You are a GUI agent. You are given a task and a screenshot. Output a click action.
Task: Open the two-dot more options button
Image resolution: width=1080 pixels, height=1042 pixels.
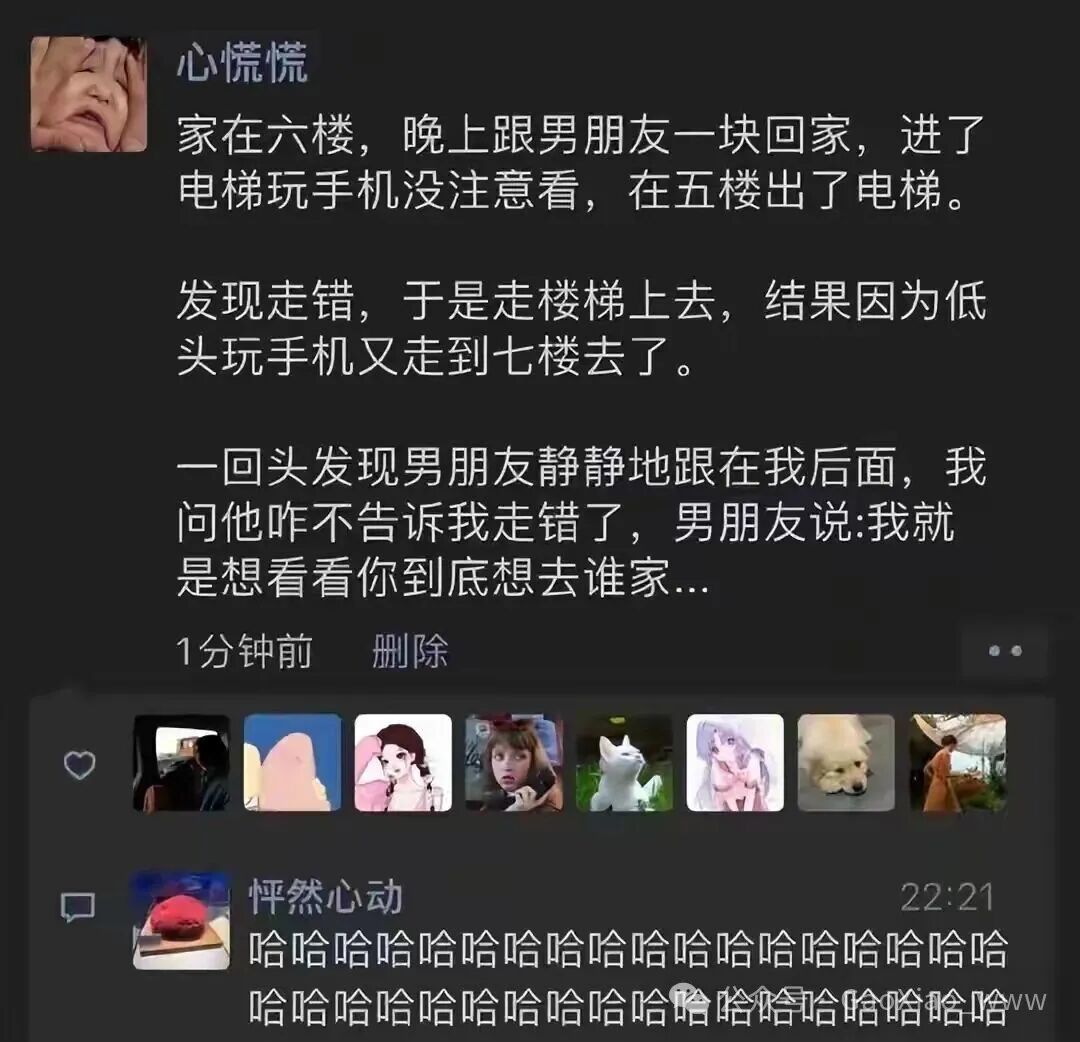[x=1005, y=650]
